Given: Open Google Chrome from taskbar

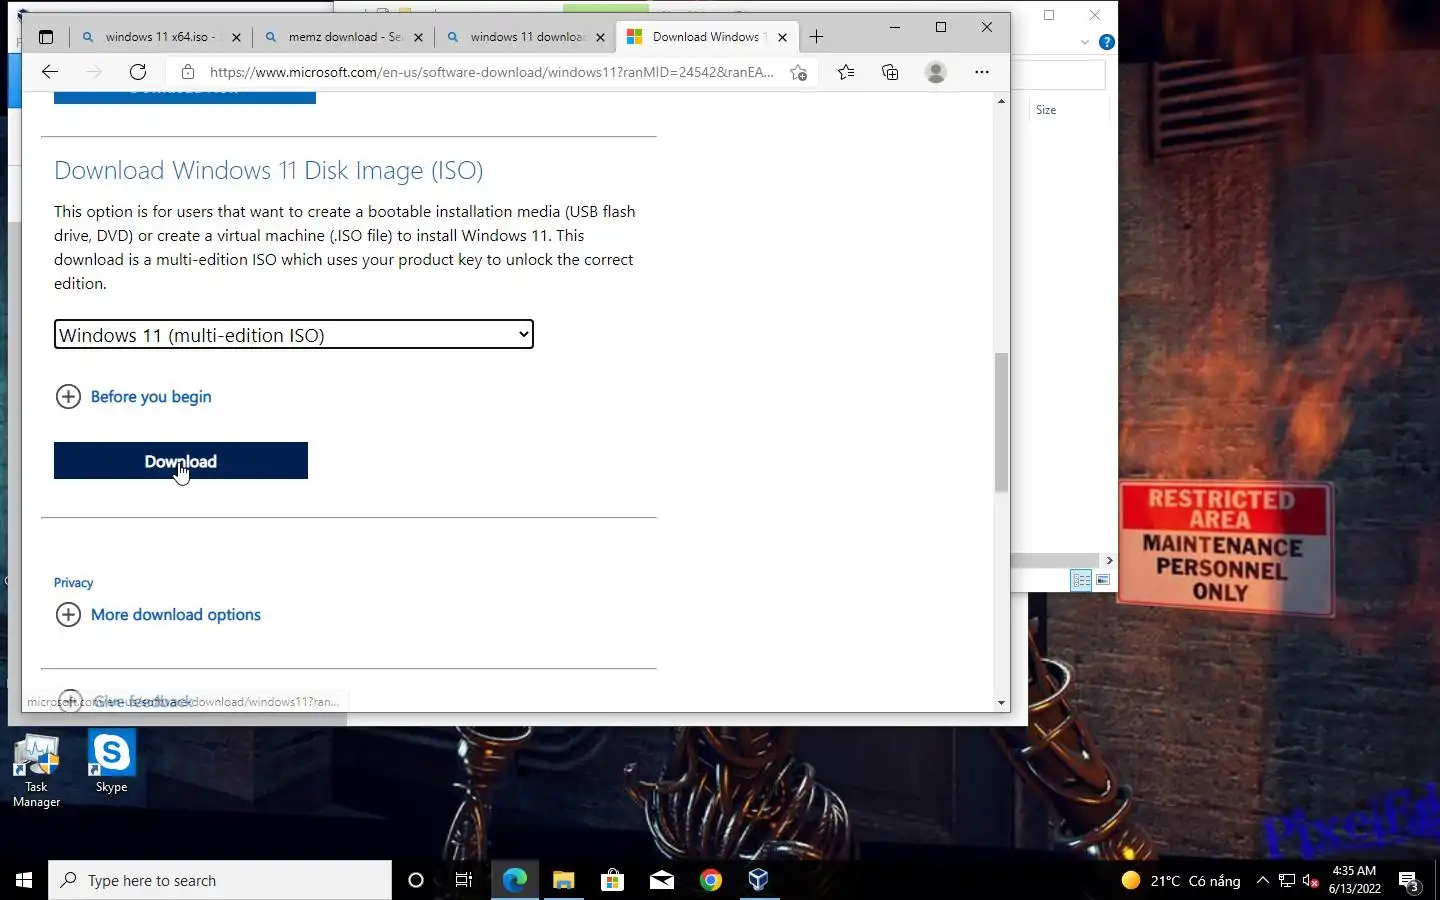Looking at the screenshot, I should click(x=711, y=880).
